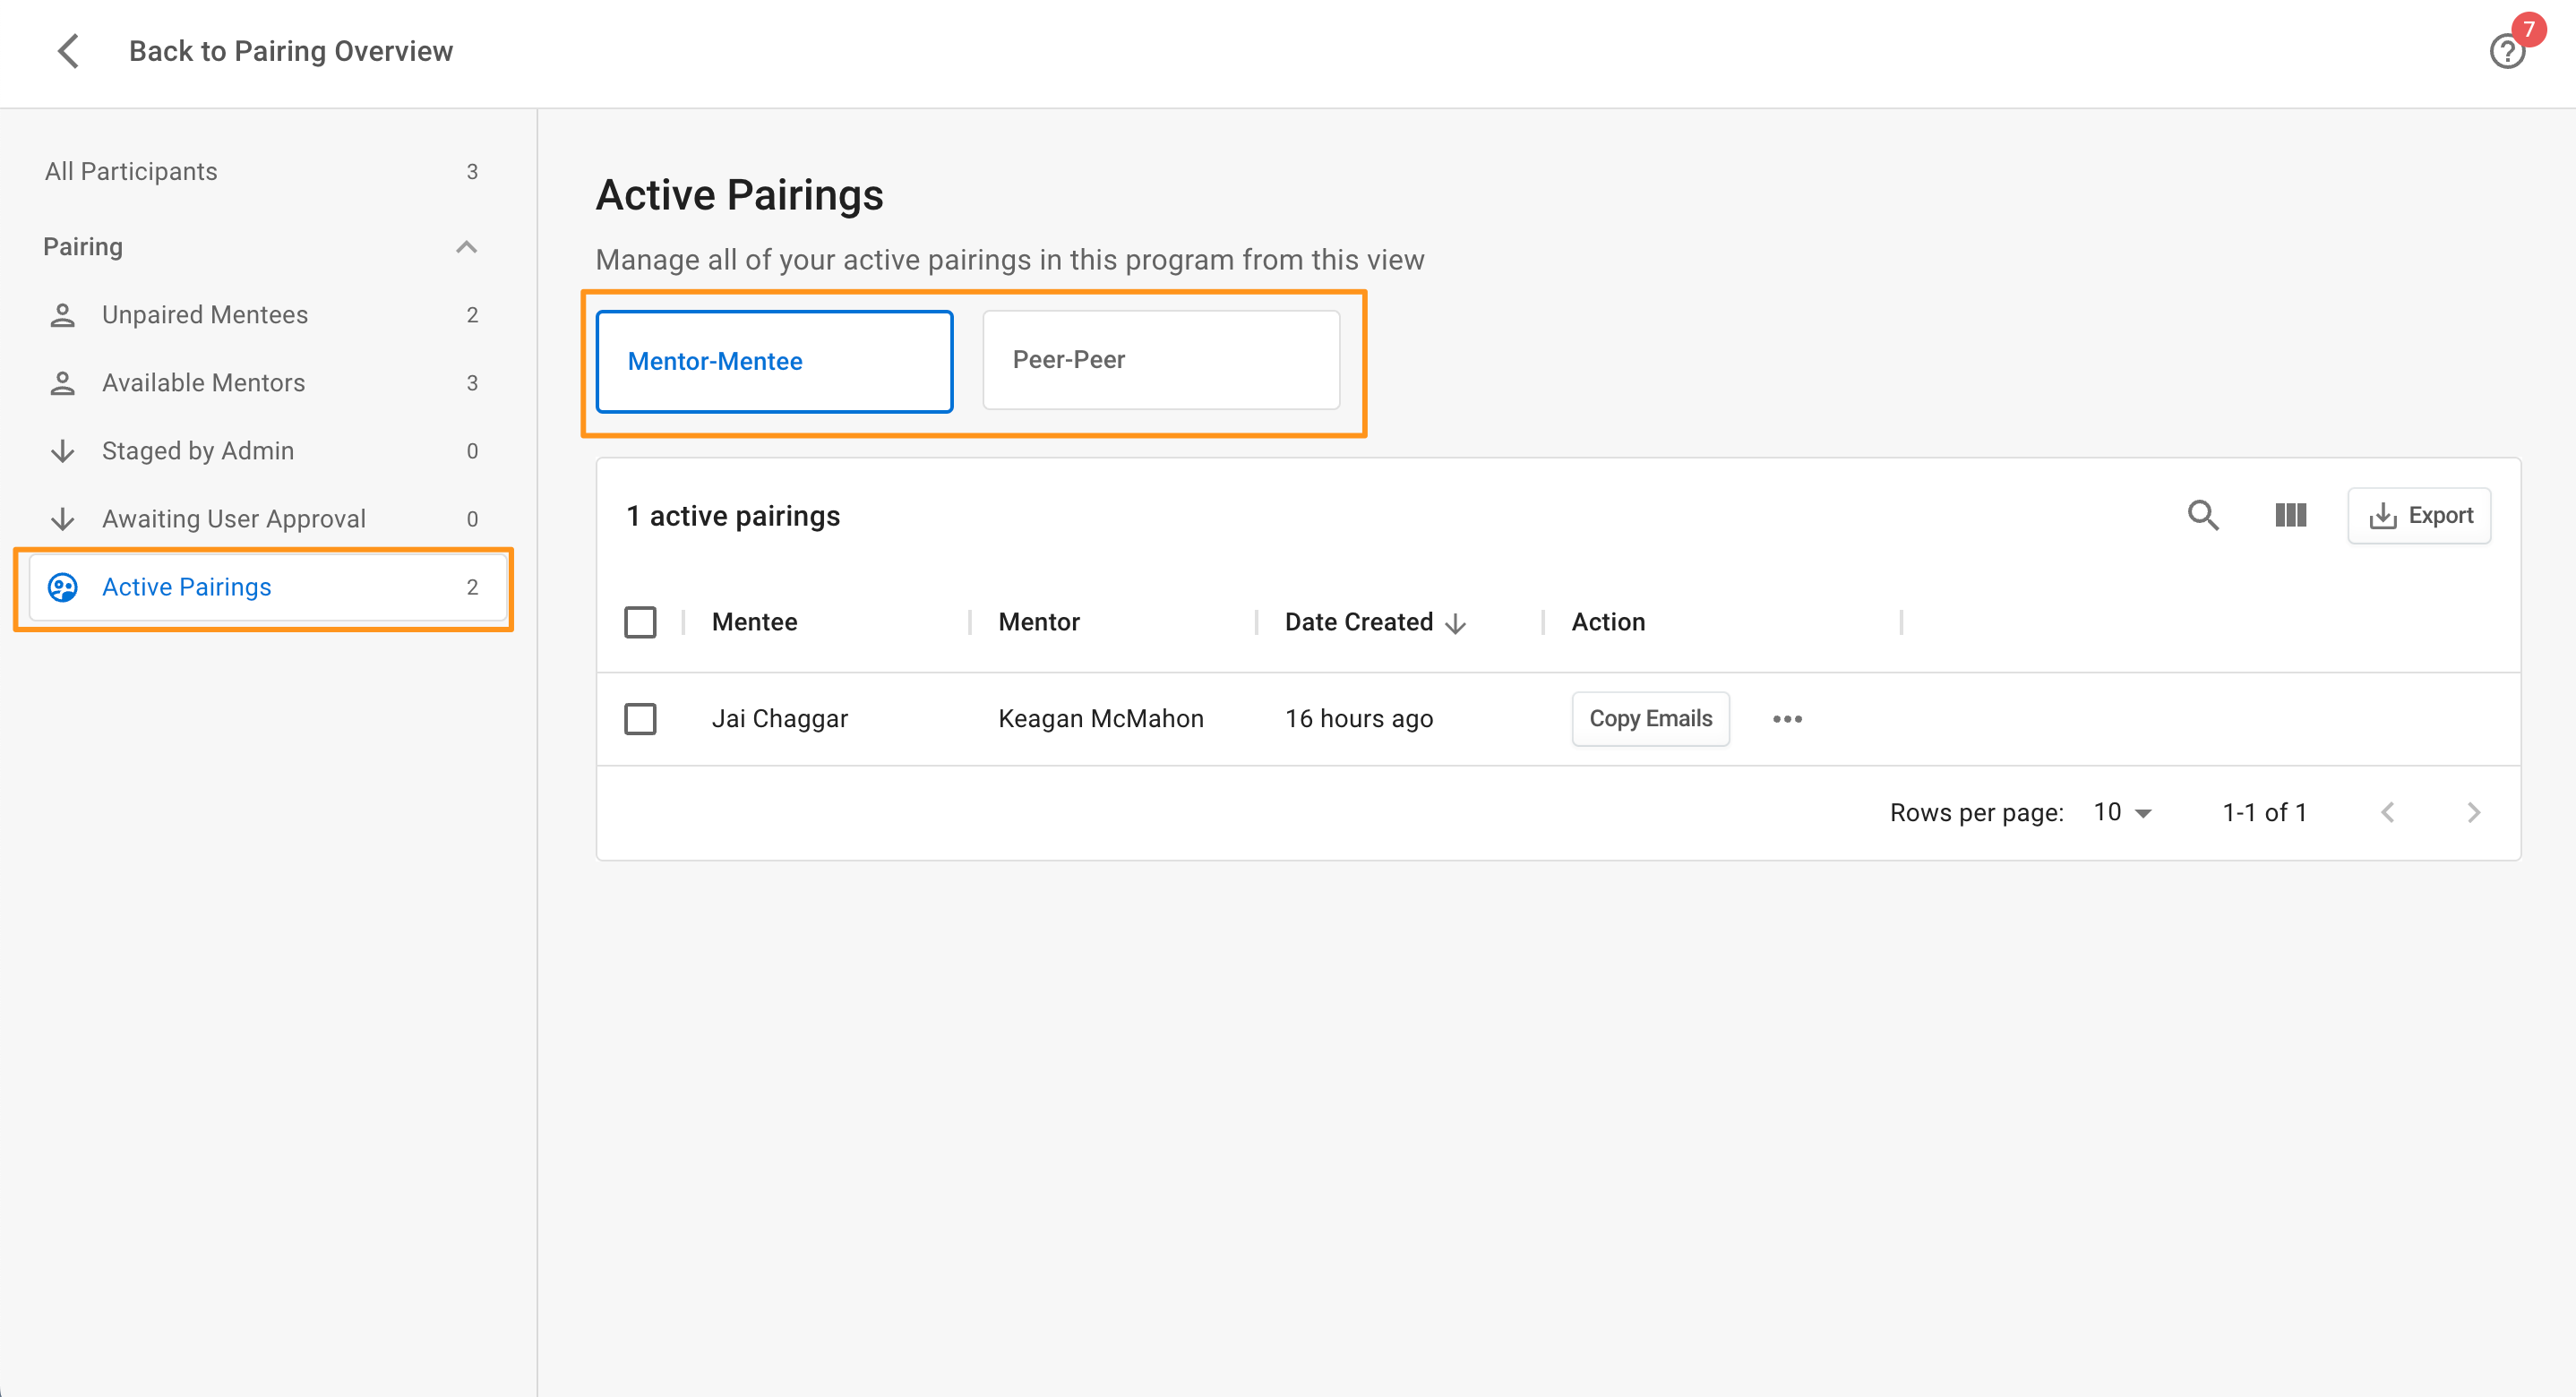
Task: Click the Active Pairings group icon
Action: [62, 587]
